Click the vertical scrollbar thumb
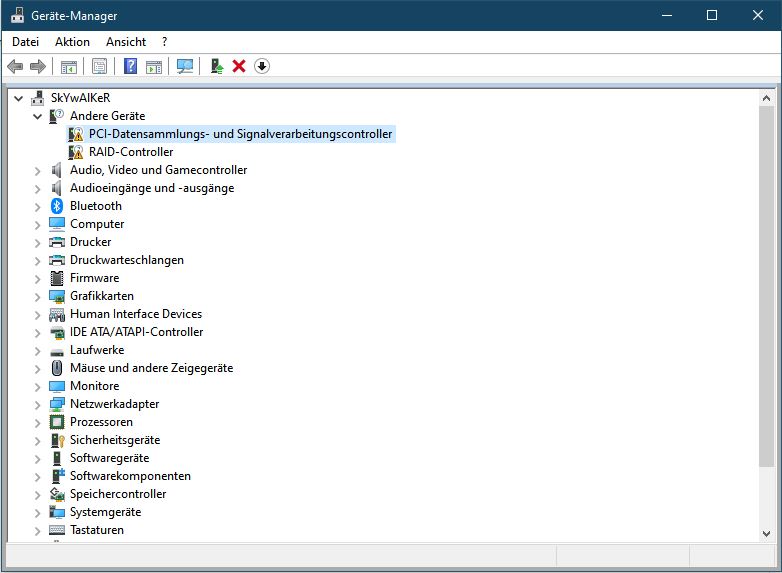This screenshot has height=573, width=782. coord(767,287)
